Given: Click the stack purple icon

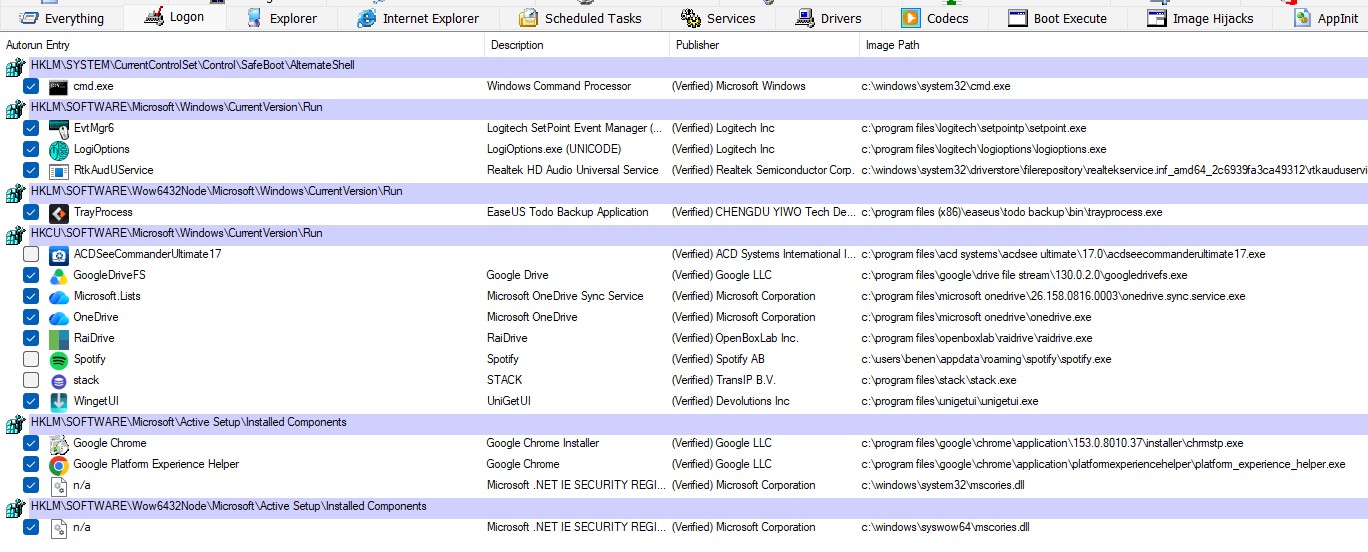Looking at the screenshot, I should click(58, 380).
